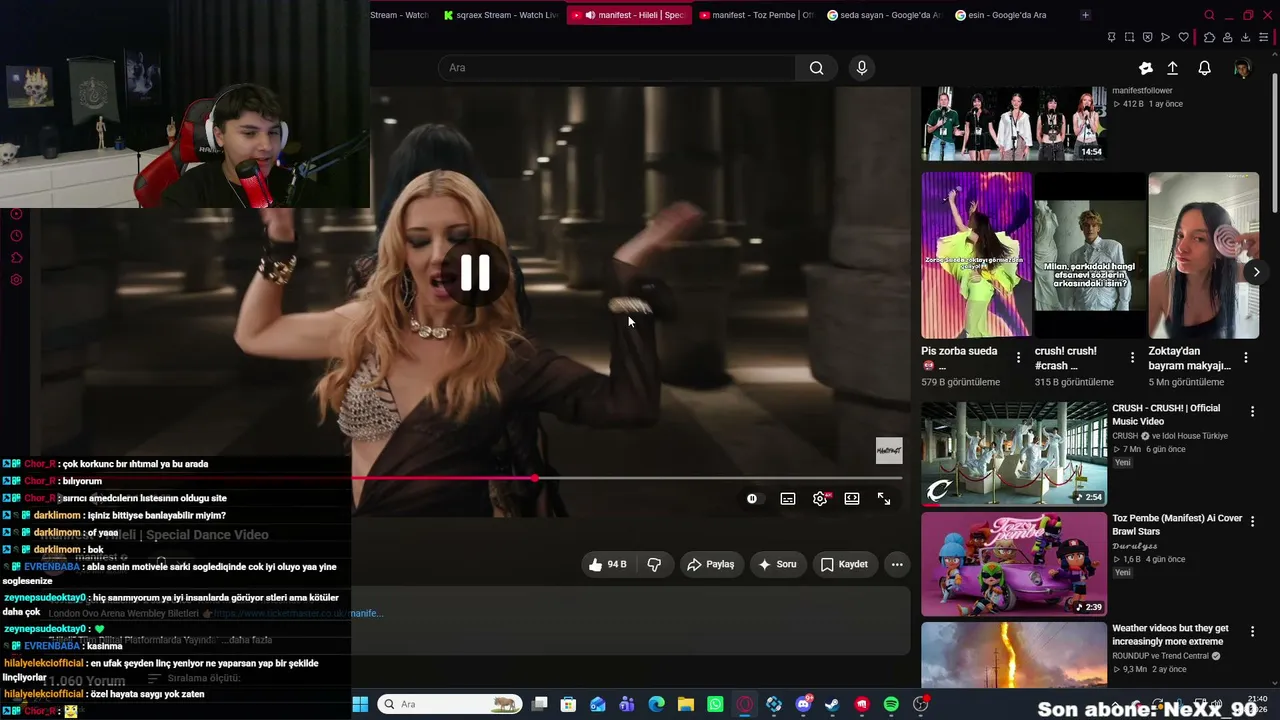
Task: Click the Weather videos title link
Action: [x=1170, y=635]
